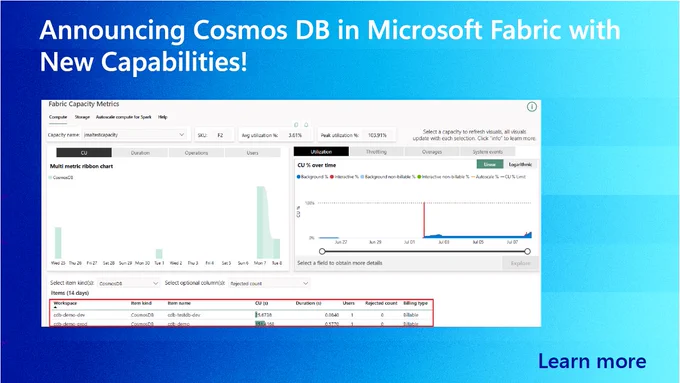The height and width of the screenshot is (383, 680).
Task: Select the CU metric tab
Action: pos(84,153)
